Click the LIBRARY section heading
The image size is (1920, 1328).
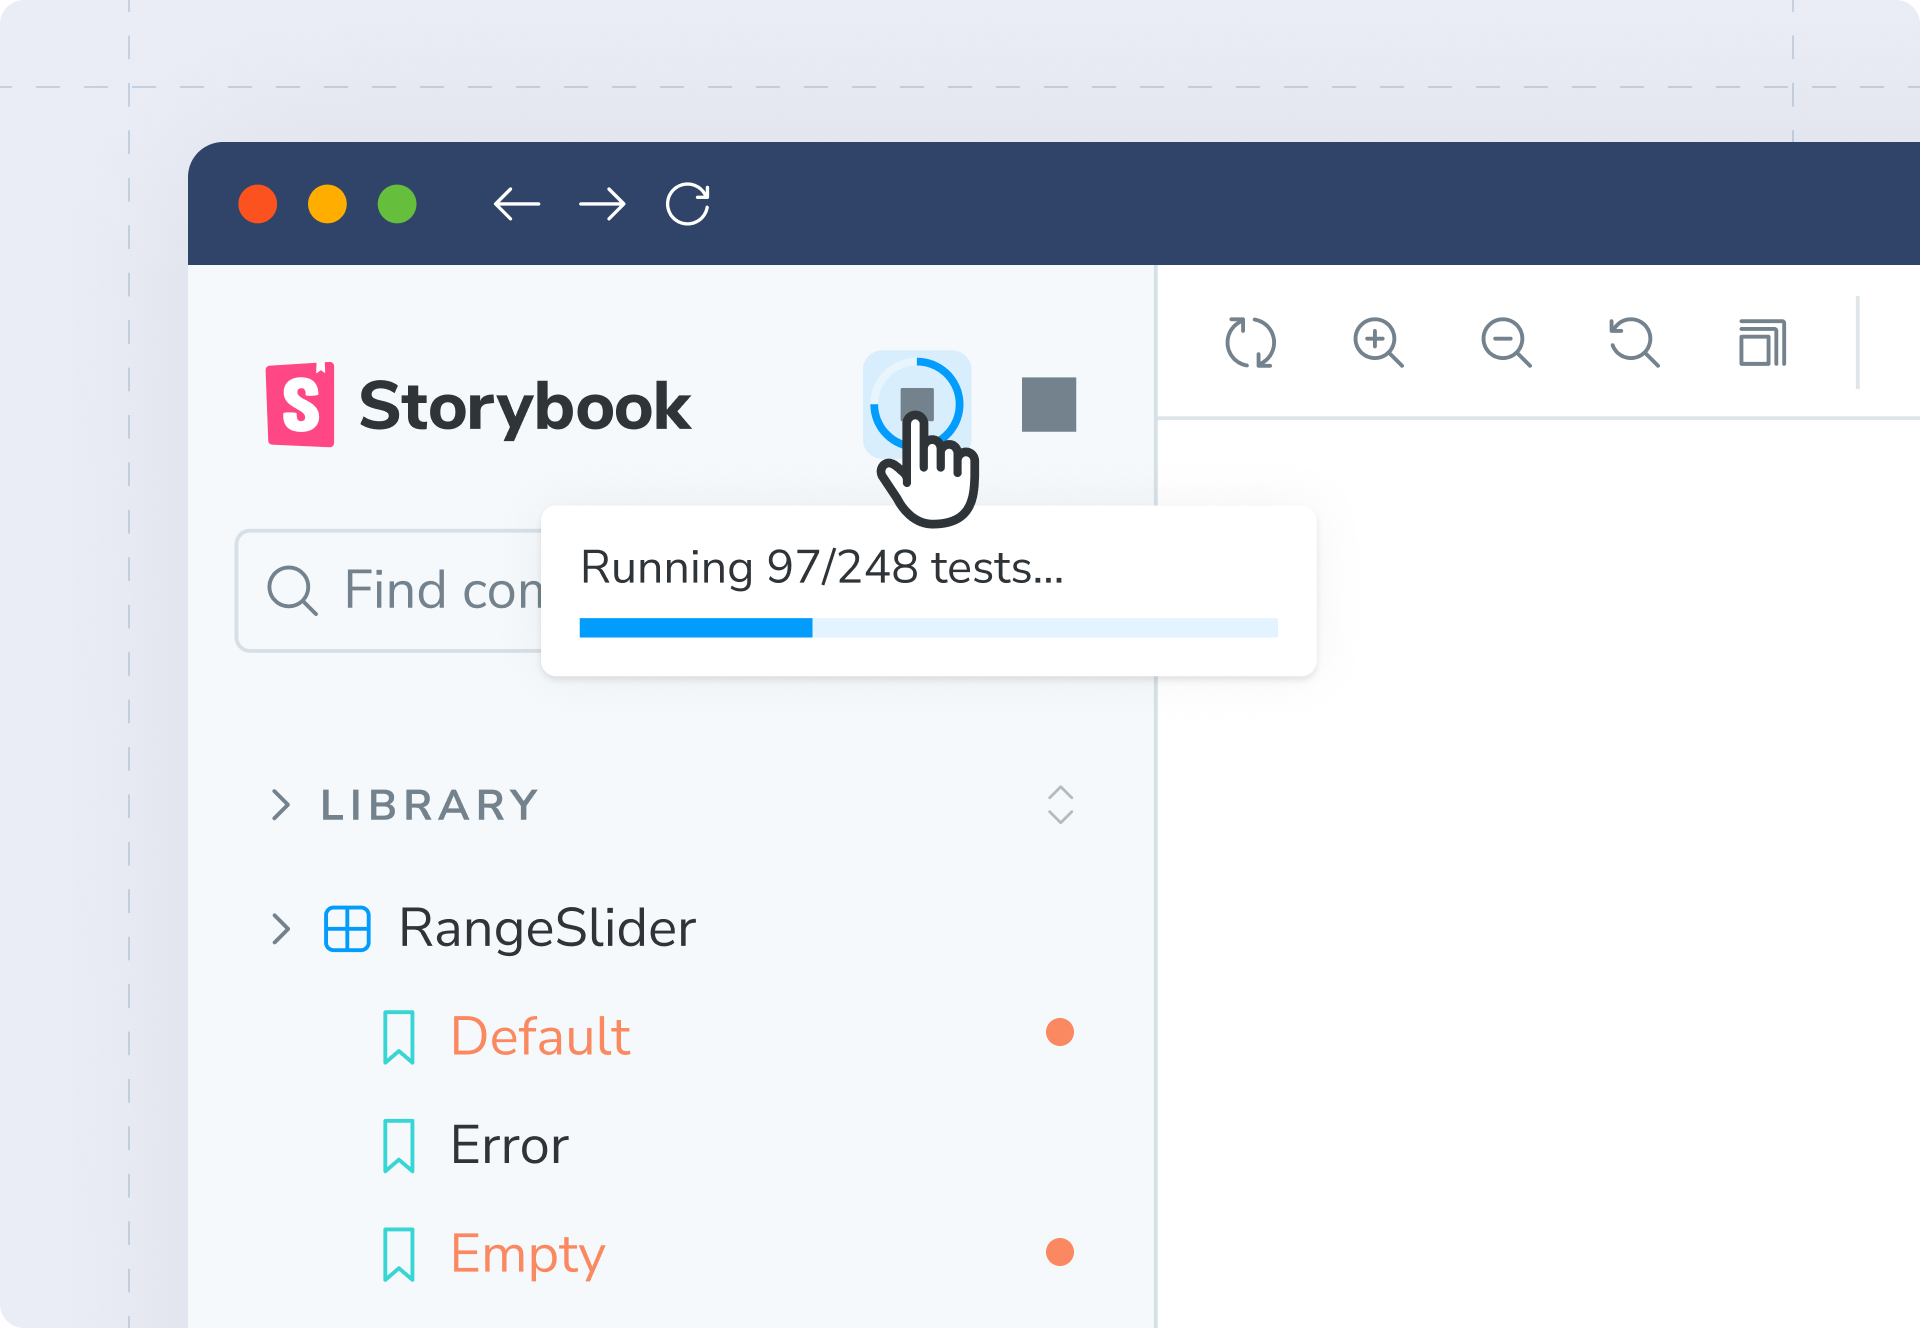[430, 805]
